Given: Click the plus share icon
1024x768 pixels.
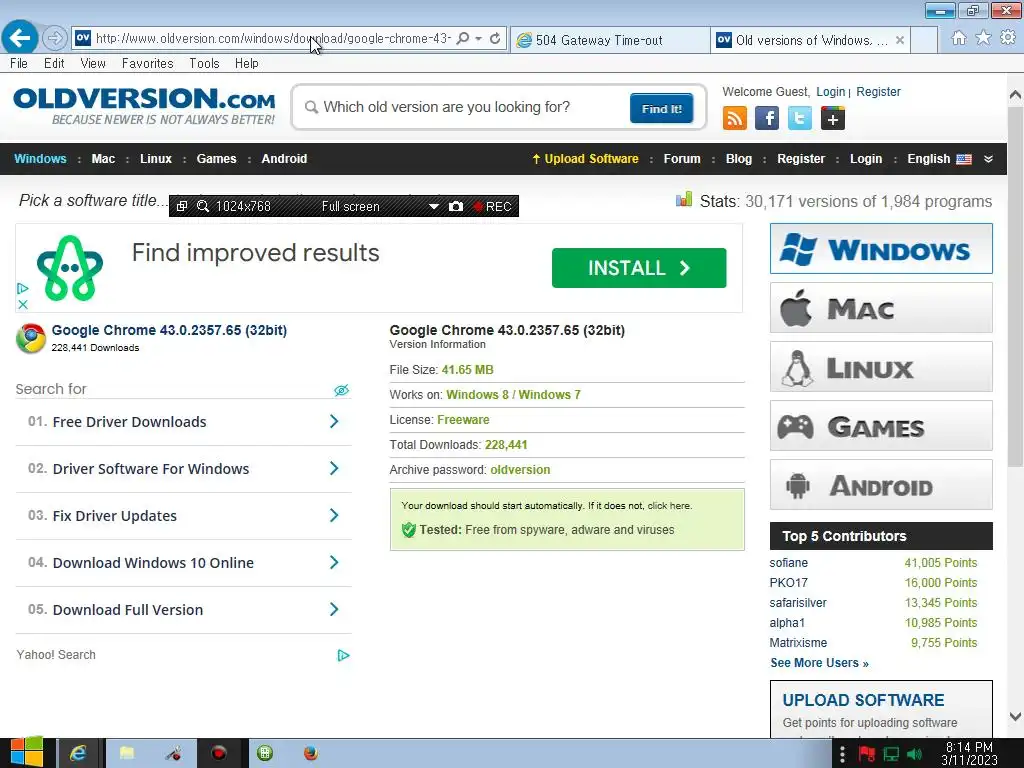Looking at the screenshot, I should (x=833, y=118).
